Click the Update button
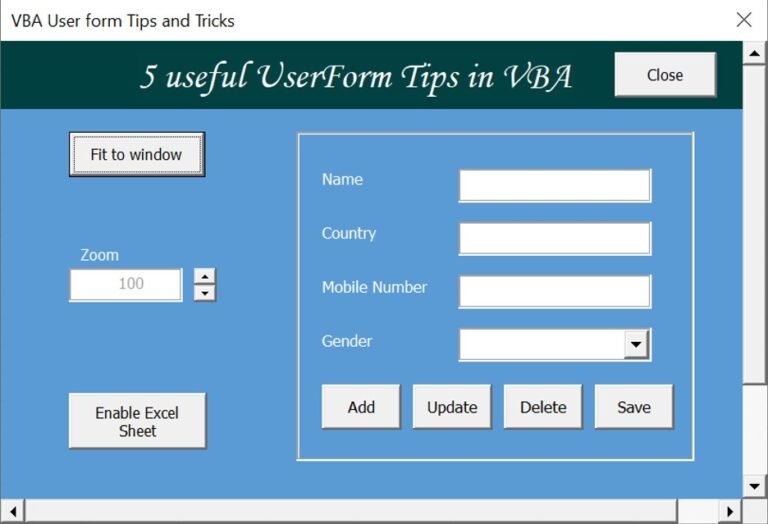 pos(452,407)
